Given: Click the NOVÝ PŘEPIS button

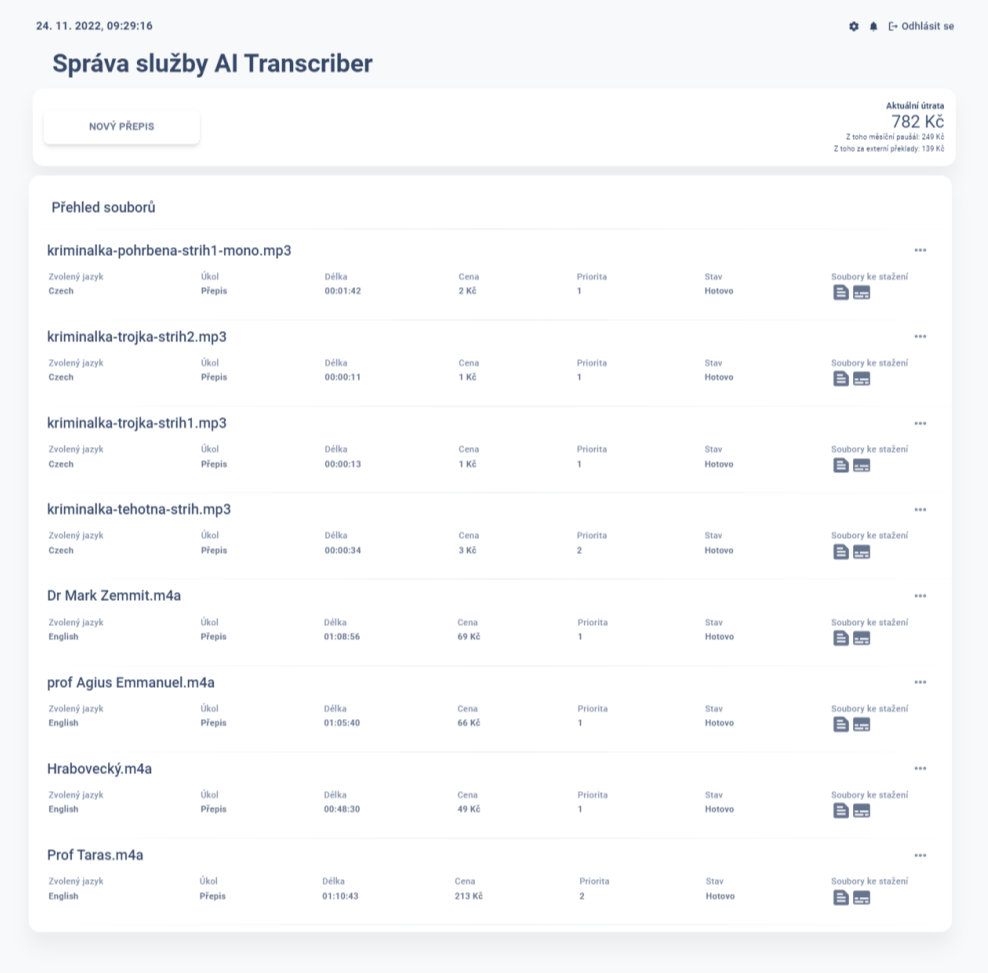Looking at the screenshot, I should pyautogui.click(x=122, y=127).
